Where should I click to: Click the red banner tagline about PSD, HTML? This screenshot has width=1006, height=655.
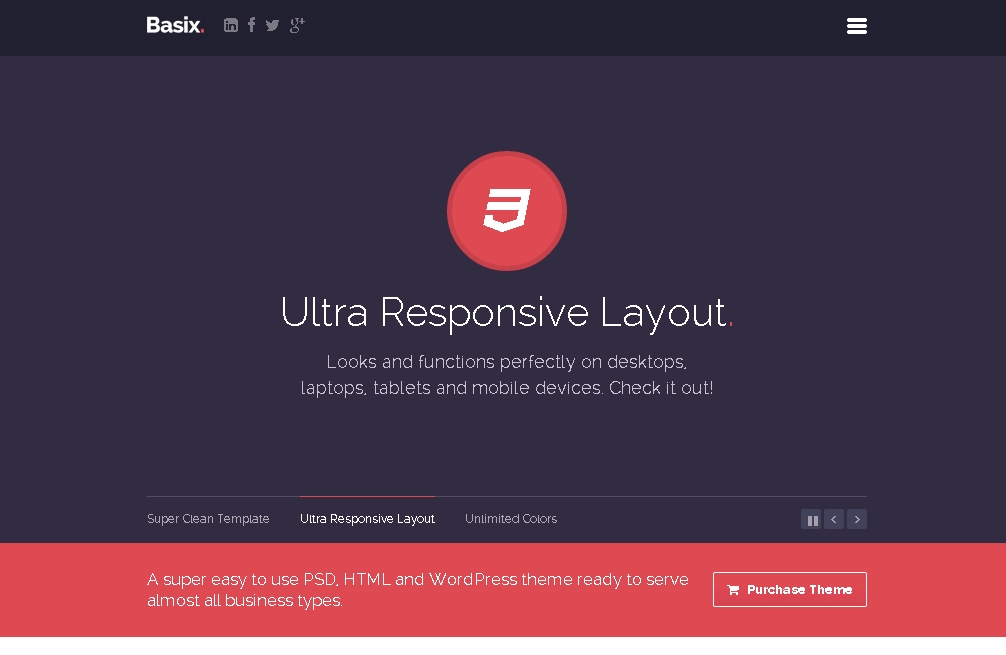[418, 590]
